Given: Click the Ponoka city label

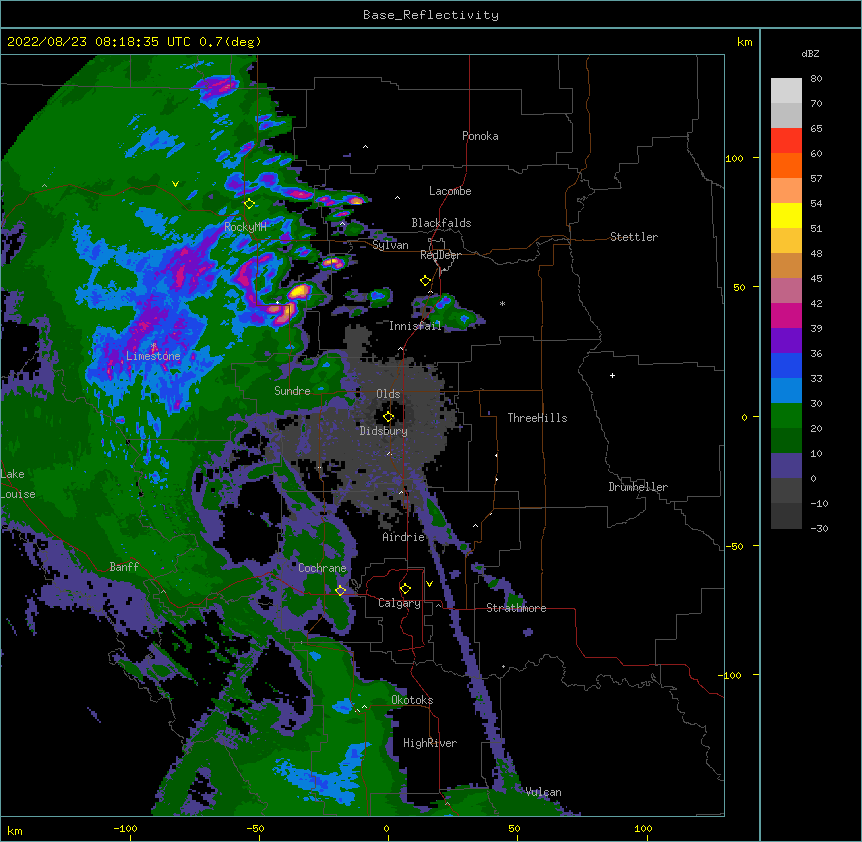Looking at the screenshot, I should tap(480, 136).
